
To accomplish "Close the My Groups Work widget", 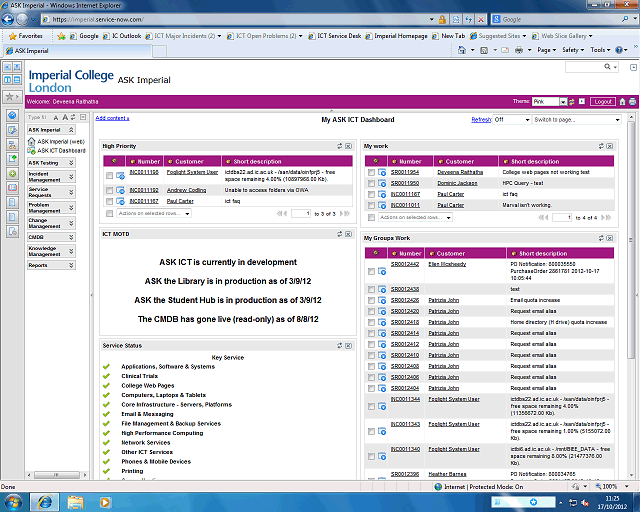I will (610, 237).
